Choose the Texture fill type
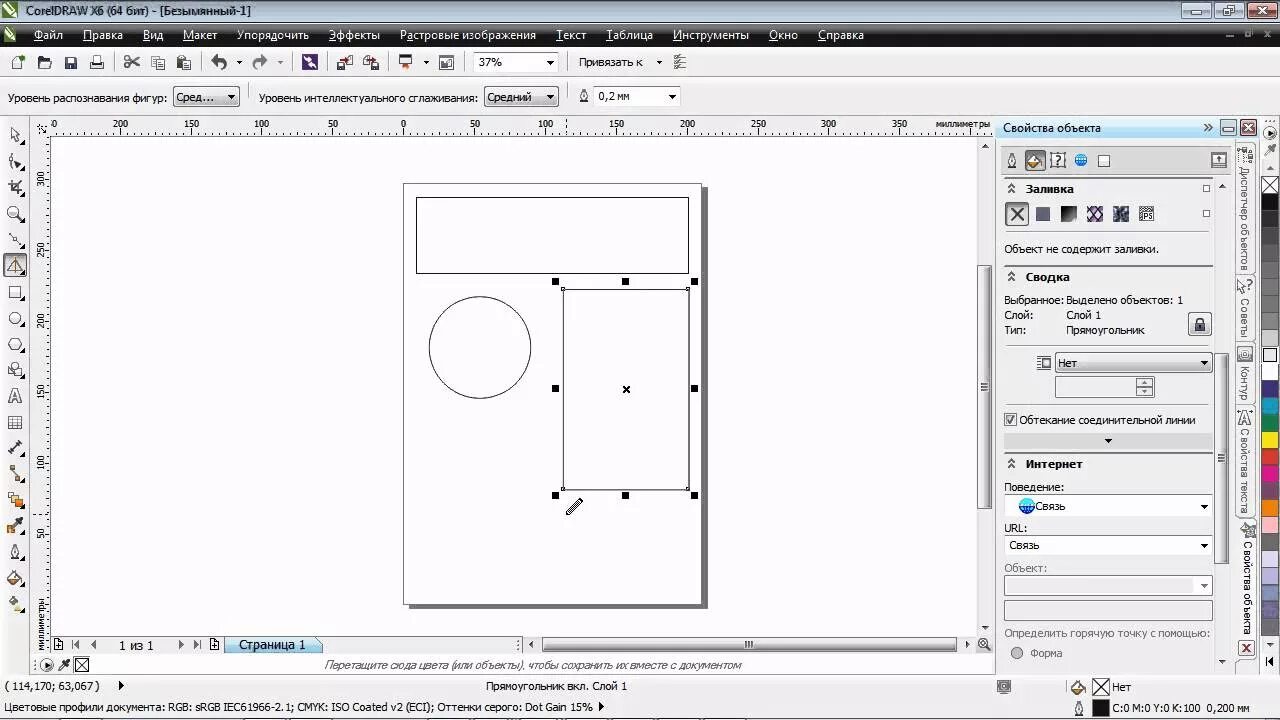Screen dimensions: 1280x720 click(x=1121, y=214)
